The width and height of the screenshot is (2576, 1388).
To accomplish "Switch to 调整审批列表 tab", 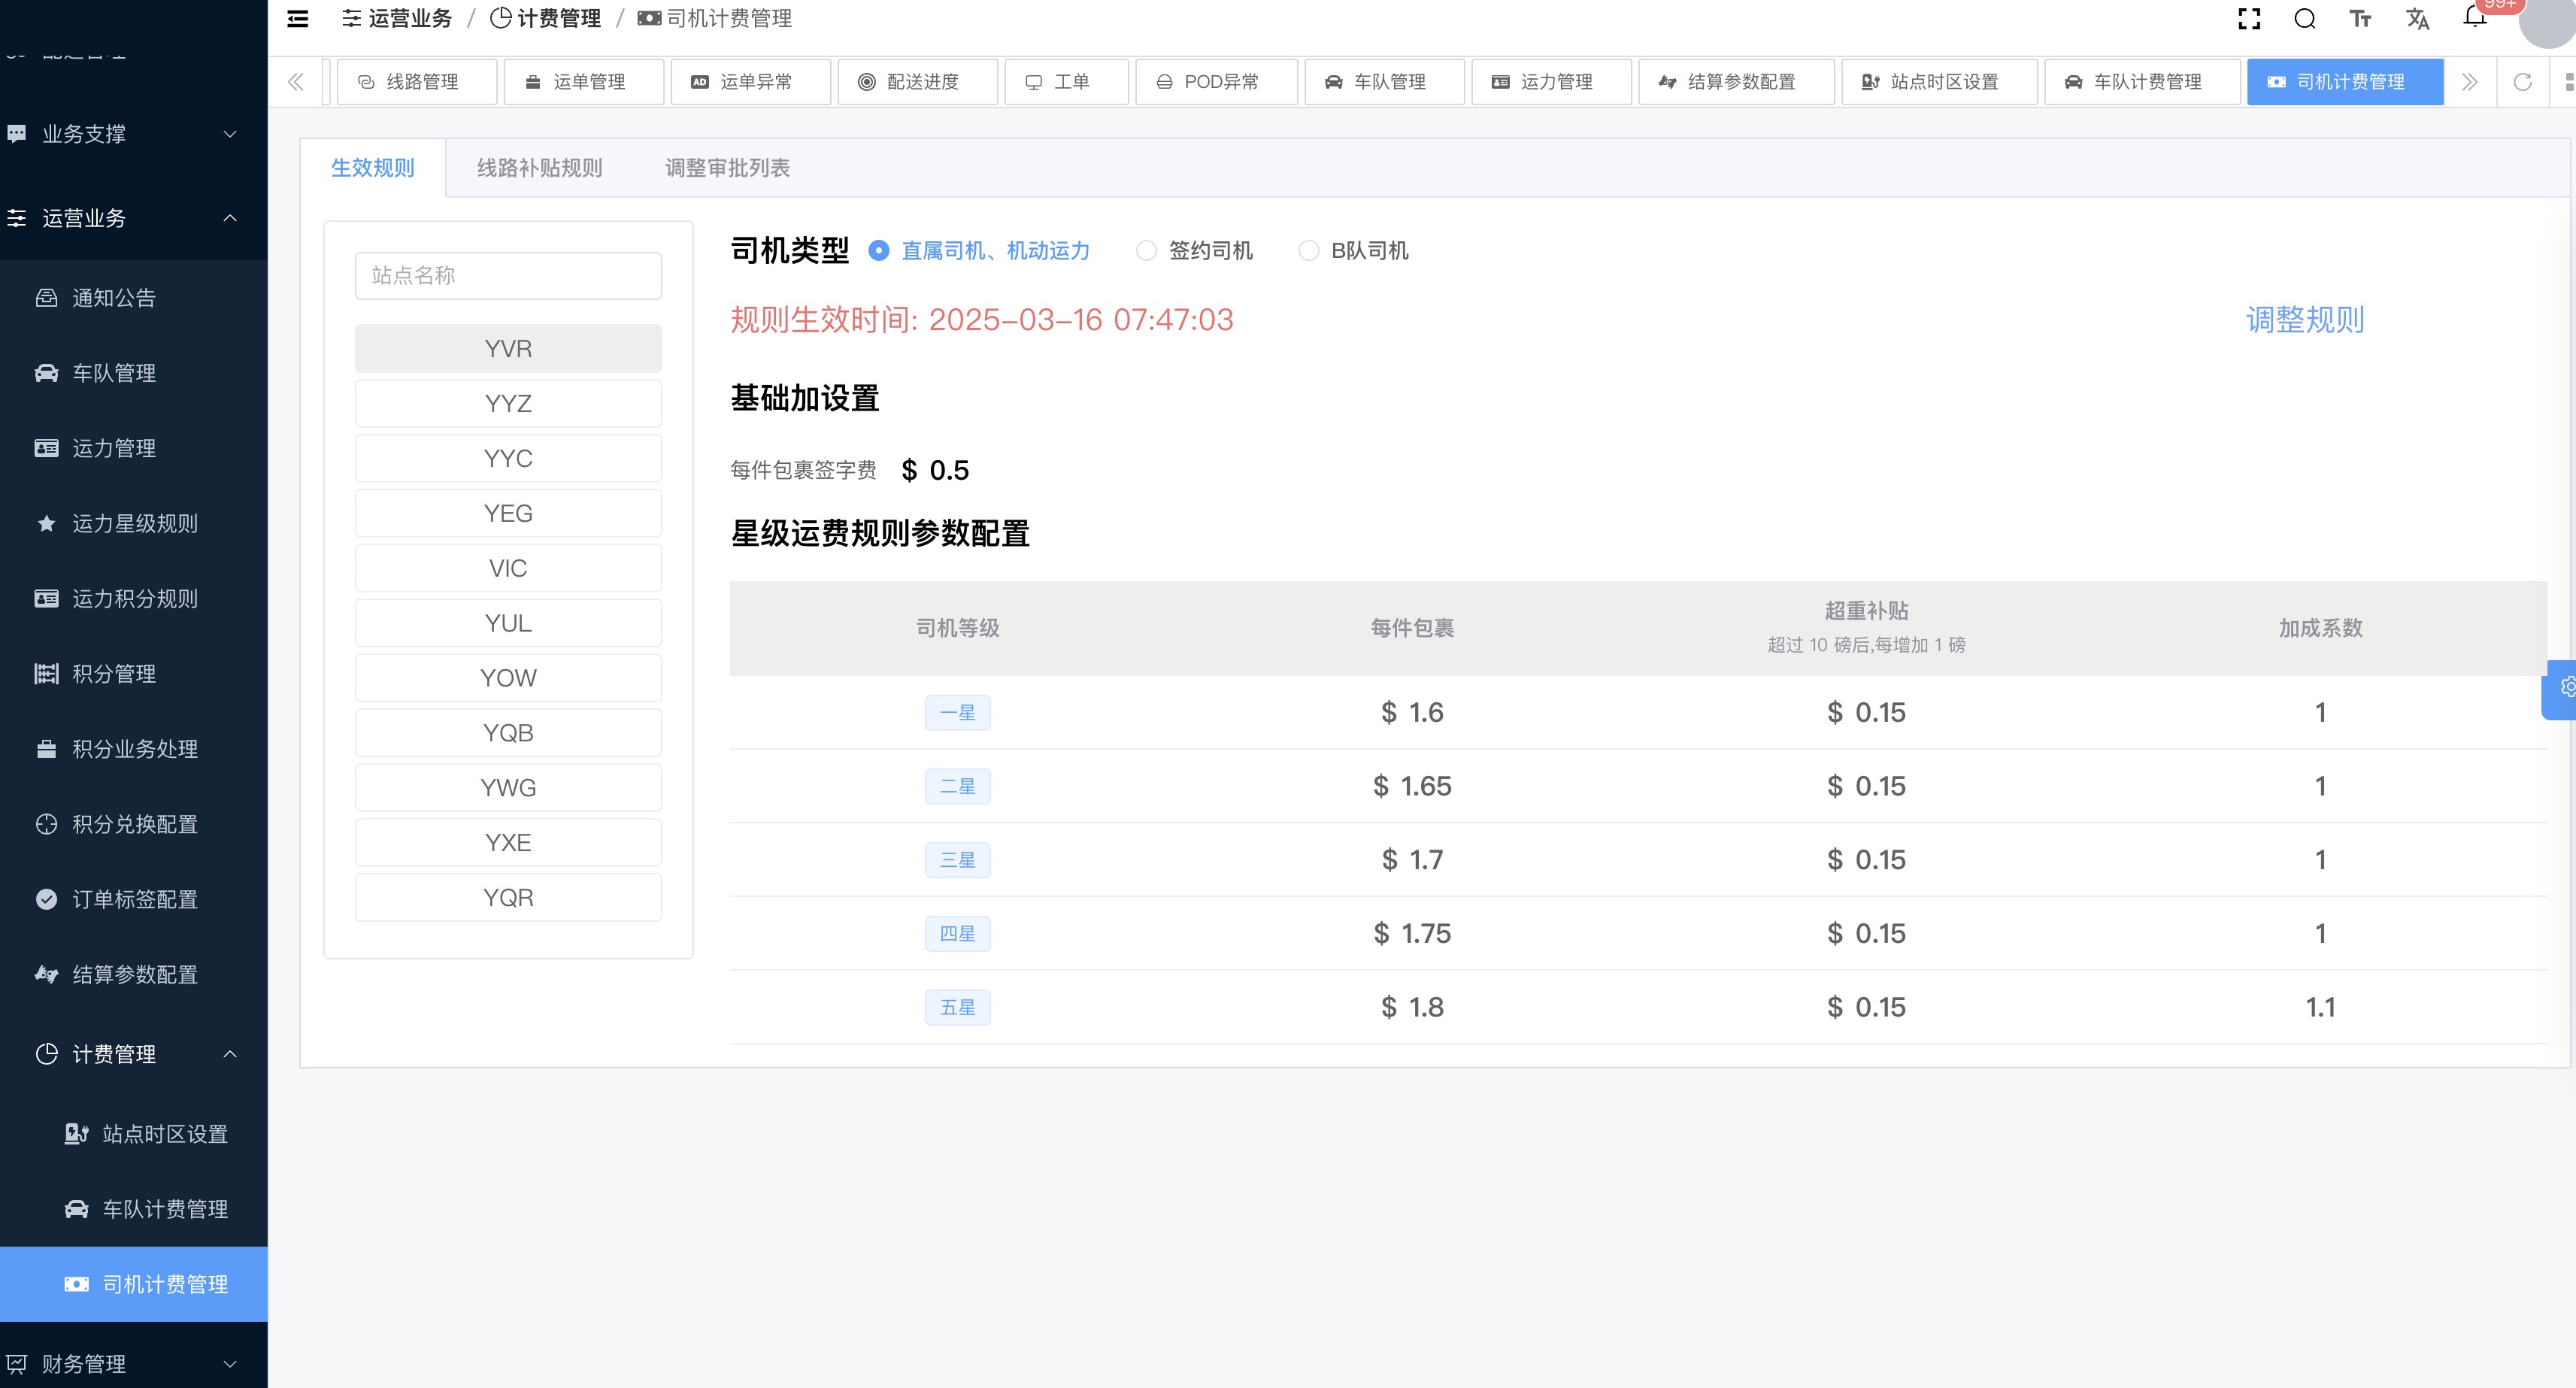I will 727,168.
